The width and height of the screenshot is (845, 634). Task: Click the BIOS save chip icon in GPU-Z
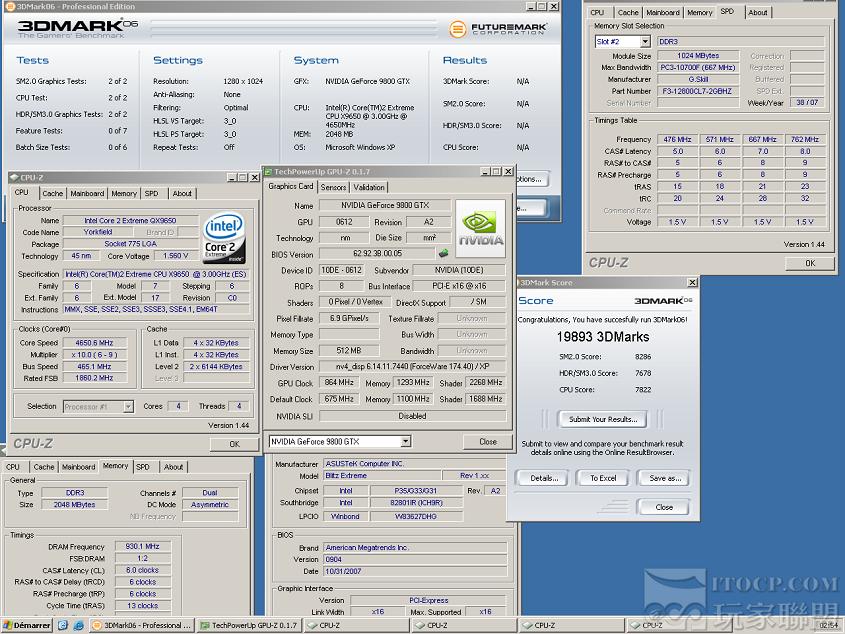[442, 254]
